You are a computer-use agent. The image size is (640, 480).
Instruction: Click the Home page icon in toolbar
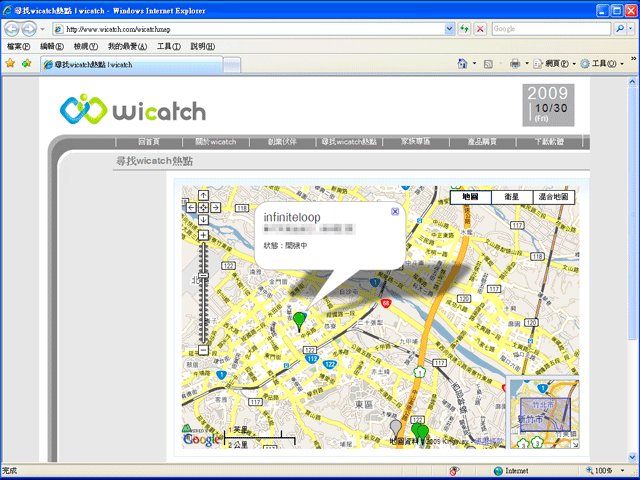tap(462, 64)
